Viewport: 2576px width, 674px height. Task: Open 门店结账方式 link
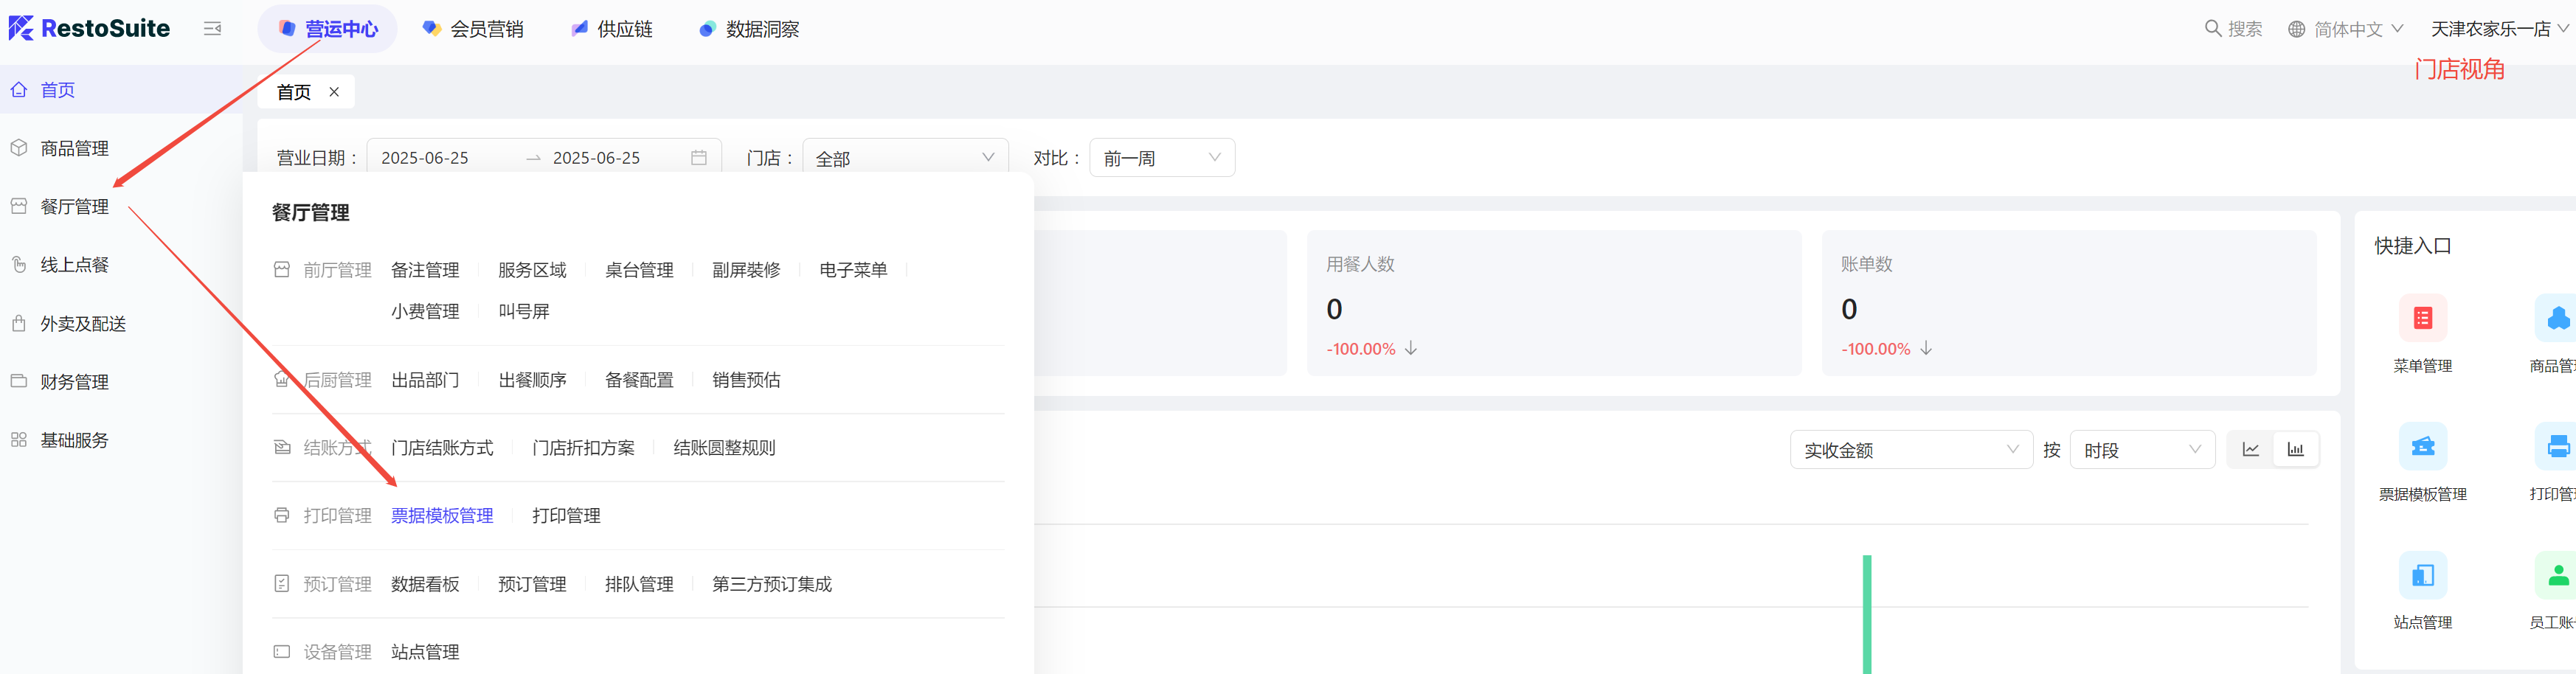click(x=442, y=448)
